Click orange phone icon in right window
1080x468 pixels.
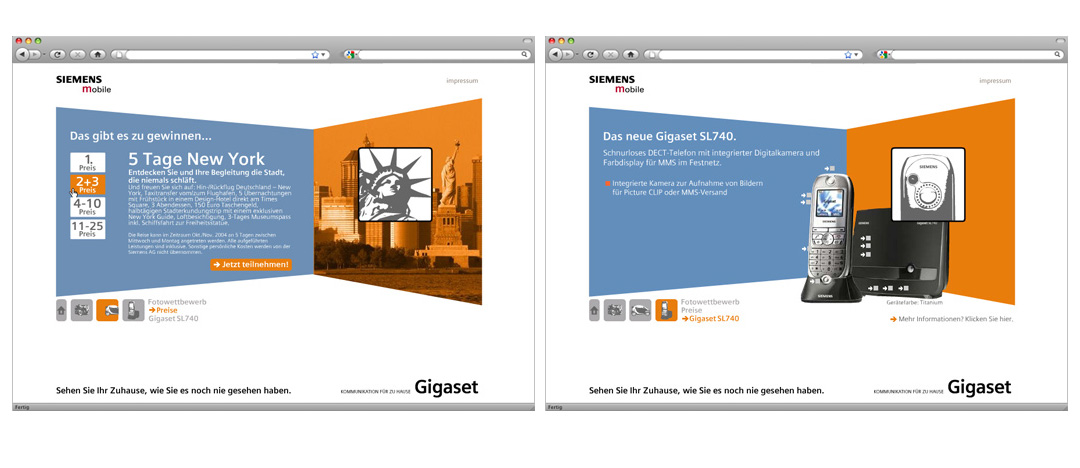click(666, 310)
